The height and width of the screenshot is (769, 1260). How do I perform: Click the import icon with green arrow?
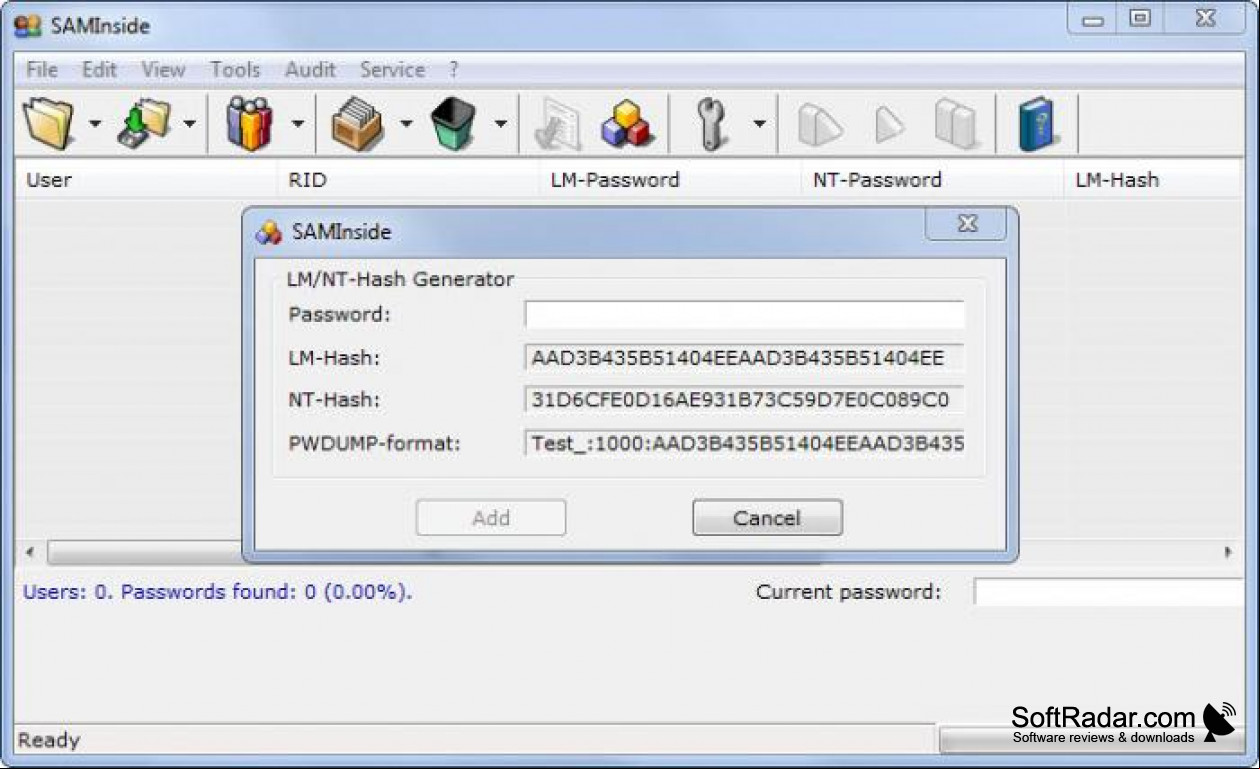pos(144,124)
